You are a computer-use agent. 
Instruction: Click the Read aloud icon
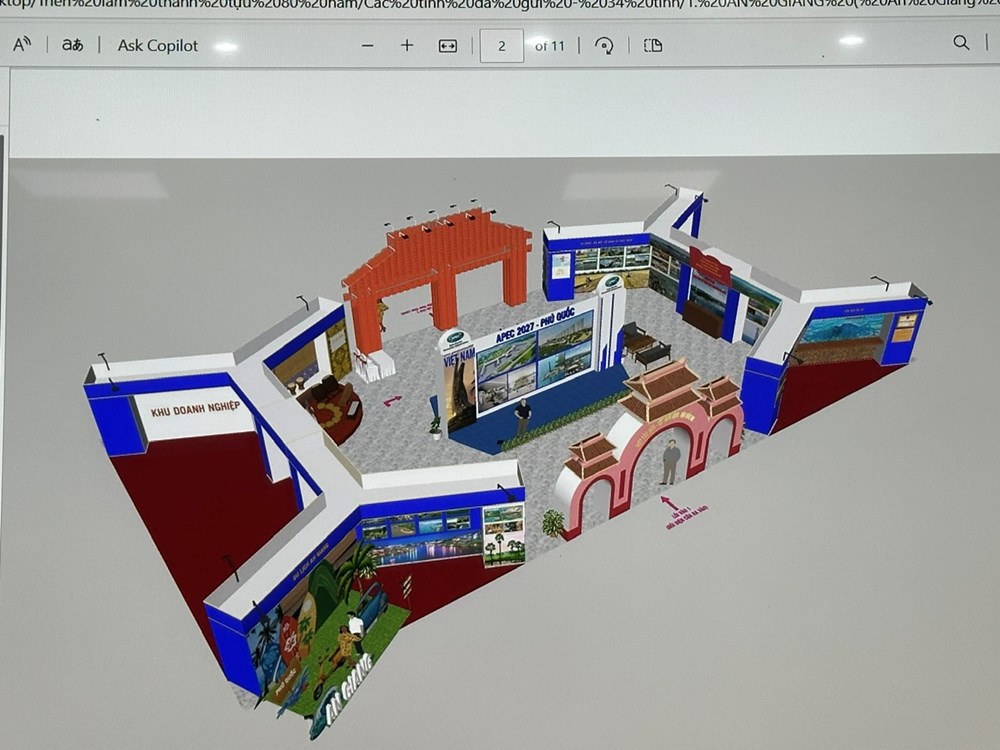tap(22, 45)
